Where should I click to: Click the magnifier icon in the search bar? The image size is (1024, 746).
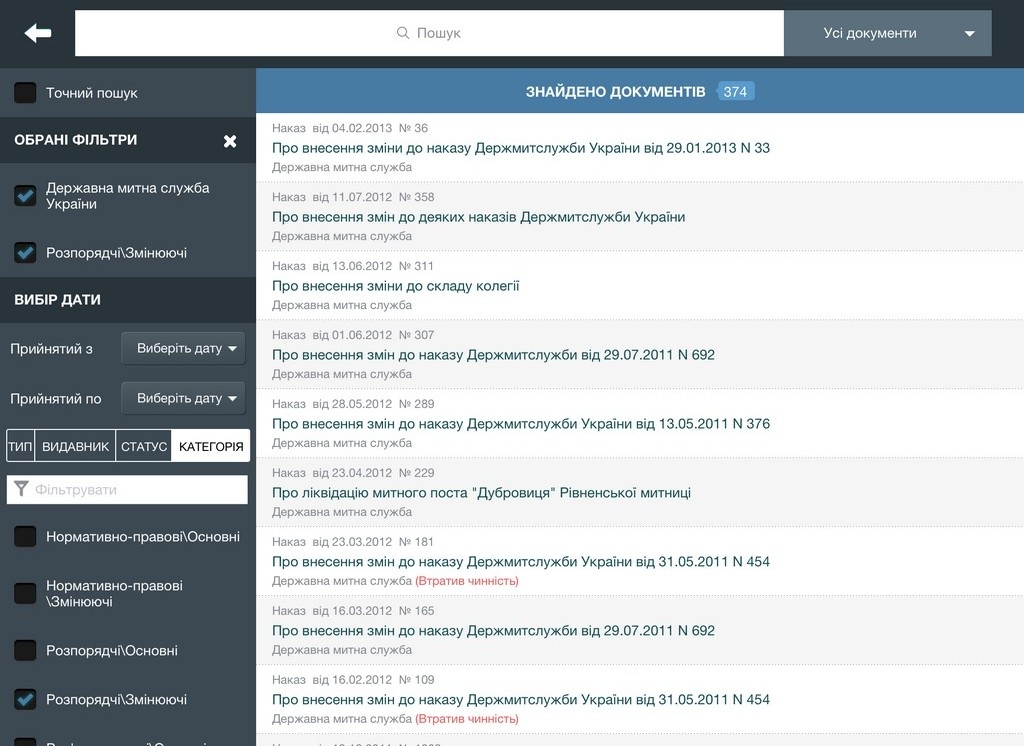point(403,33)
